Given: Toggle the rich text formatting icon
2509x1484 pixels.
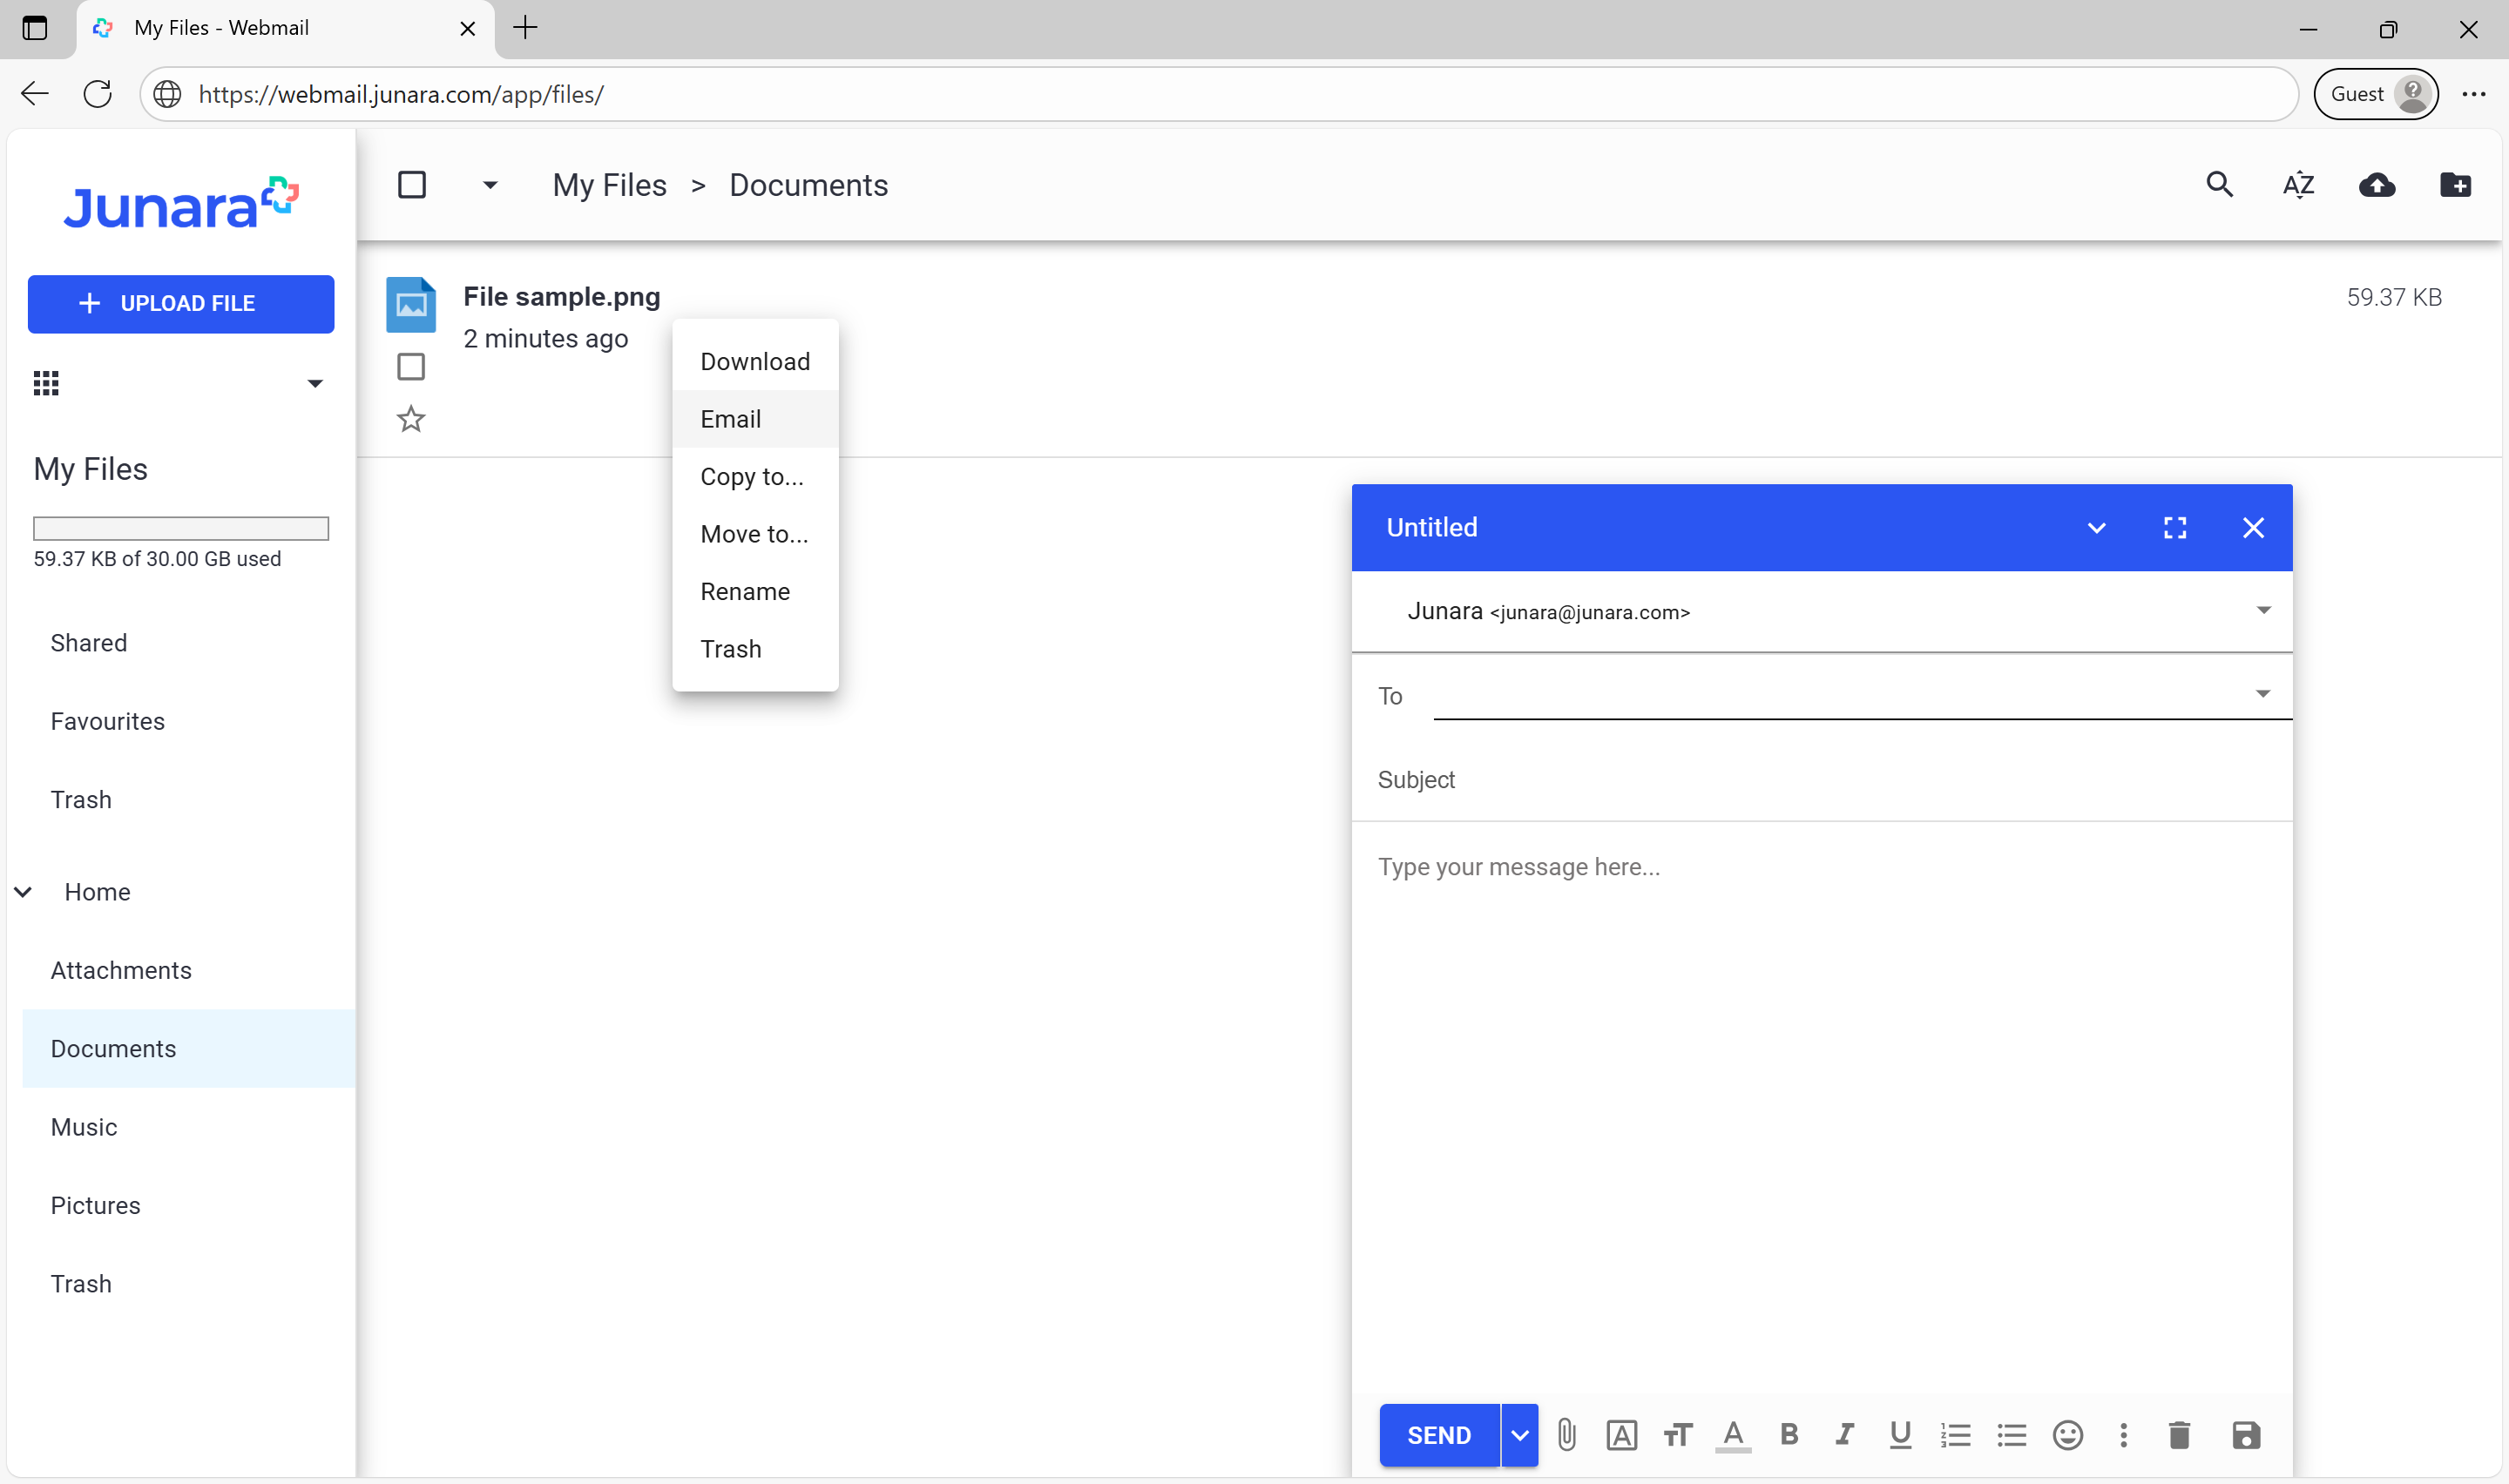Looking at the screenshot, I should tap(1621, 1435).
